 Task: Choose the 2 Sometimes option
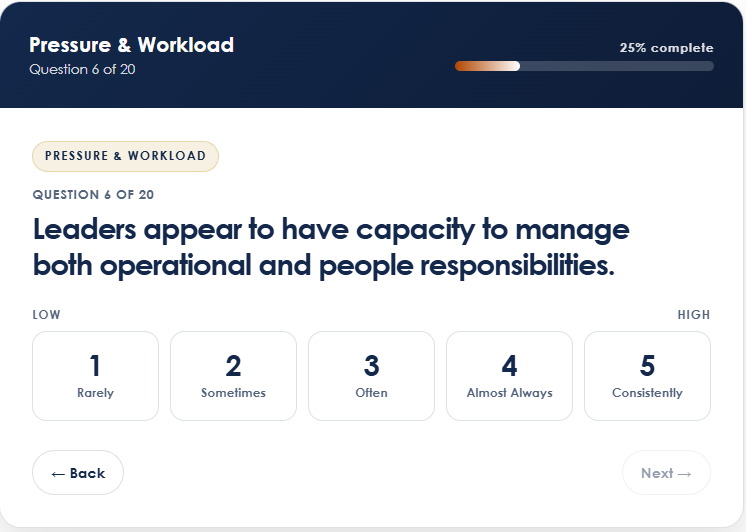[233, 376]
